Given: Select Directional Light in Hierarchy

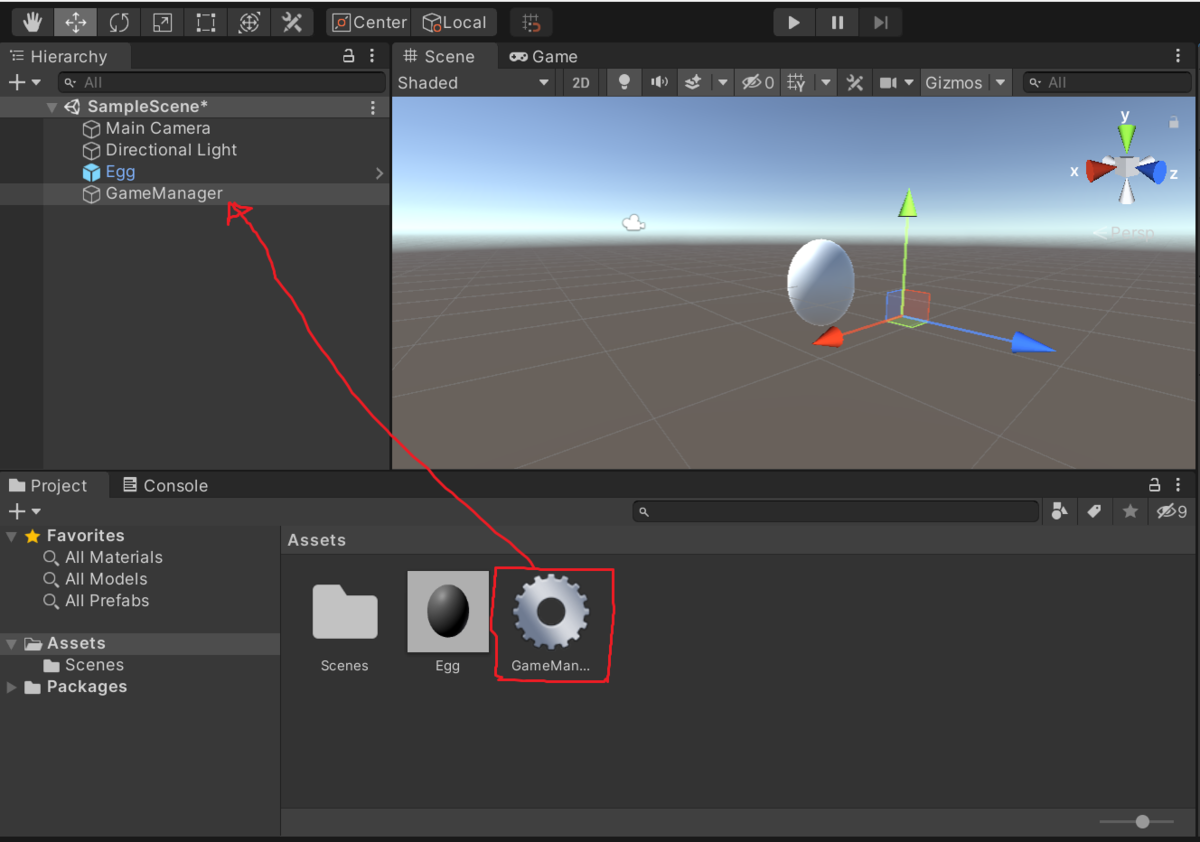Looking at the screenshot, I should [159, 150].
